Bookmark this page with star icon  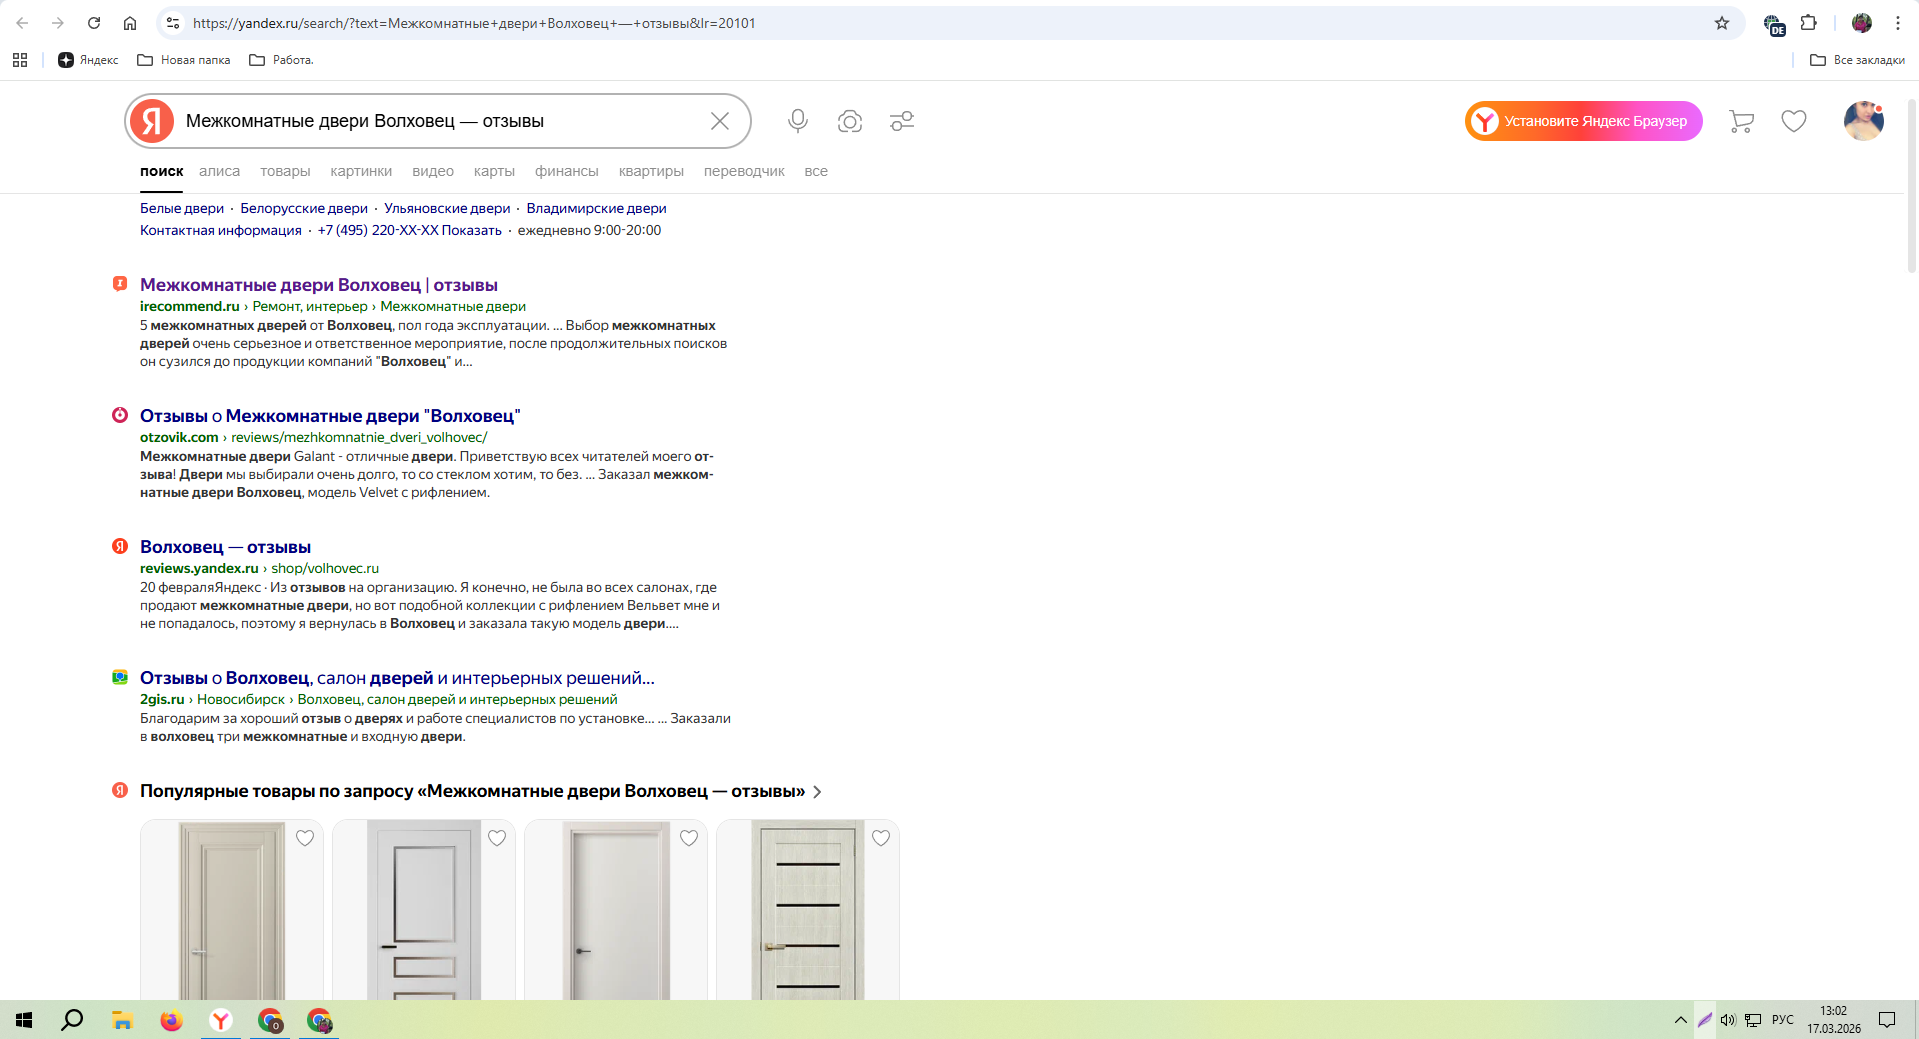click(1722, 23)
